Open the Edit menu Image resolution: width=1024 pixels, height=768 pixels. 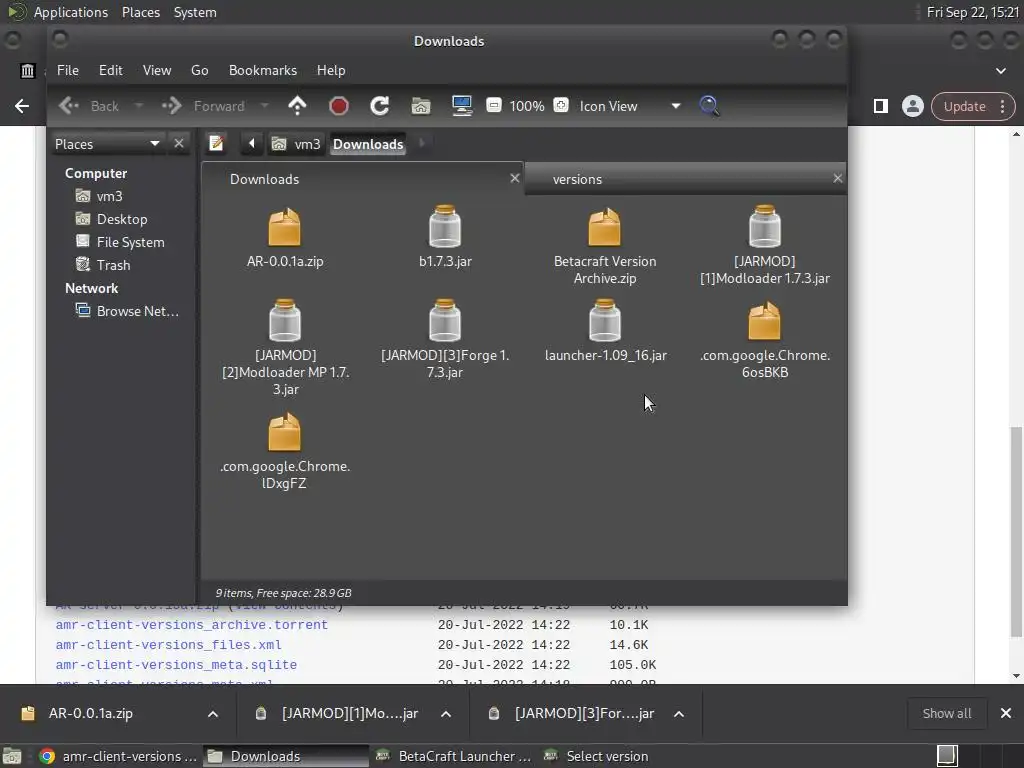(110, 70)
